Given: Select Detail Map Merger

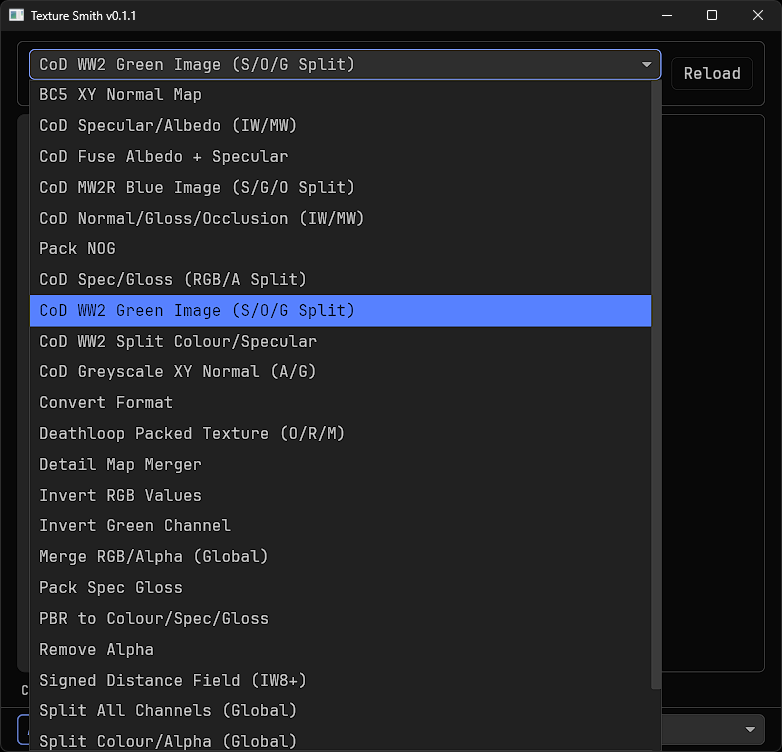Looking at the screenshot, I should coord(340,465).
